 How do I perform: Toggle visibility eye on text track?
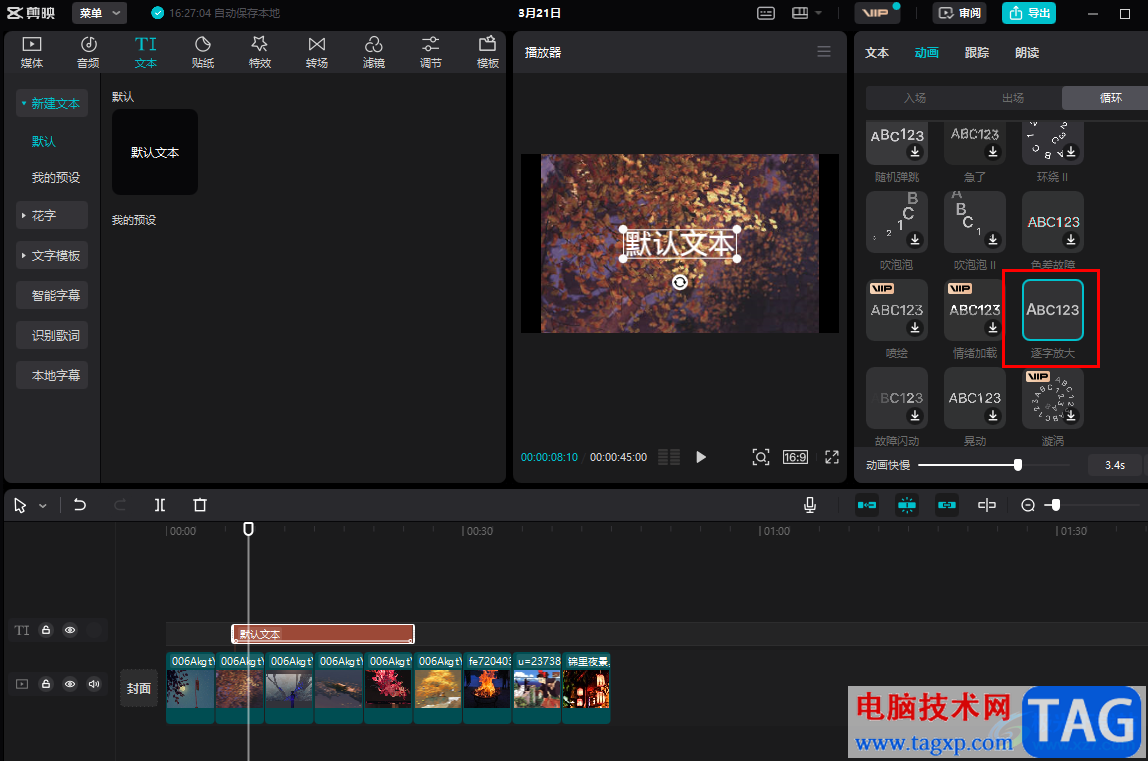(x=70, y=631)
